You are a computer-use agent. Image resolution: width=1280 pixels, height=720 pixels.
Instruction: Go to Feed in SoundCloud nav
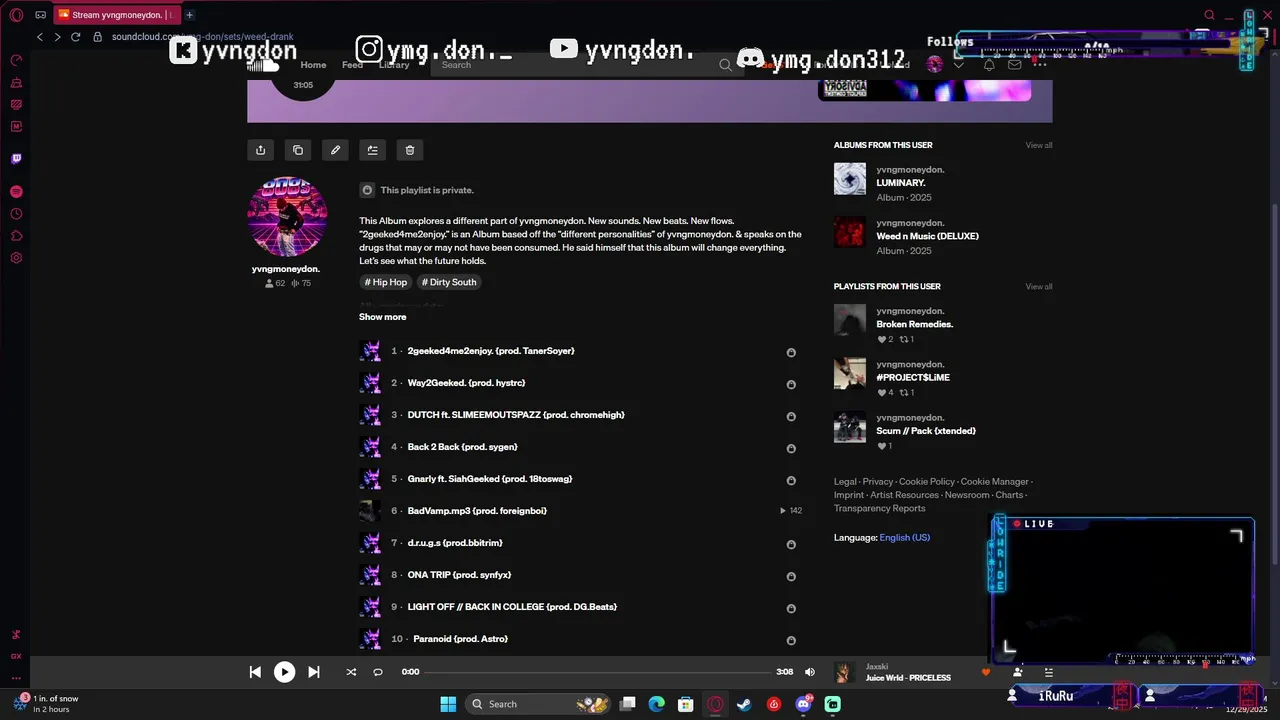tap(352, 65)
